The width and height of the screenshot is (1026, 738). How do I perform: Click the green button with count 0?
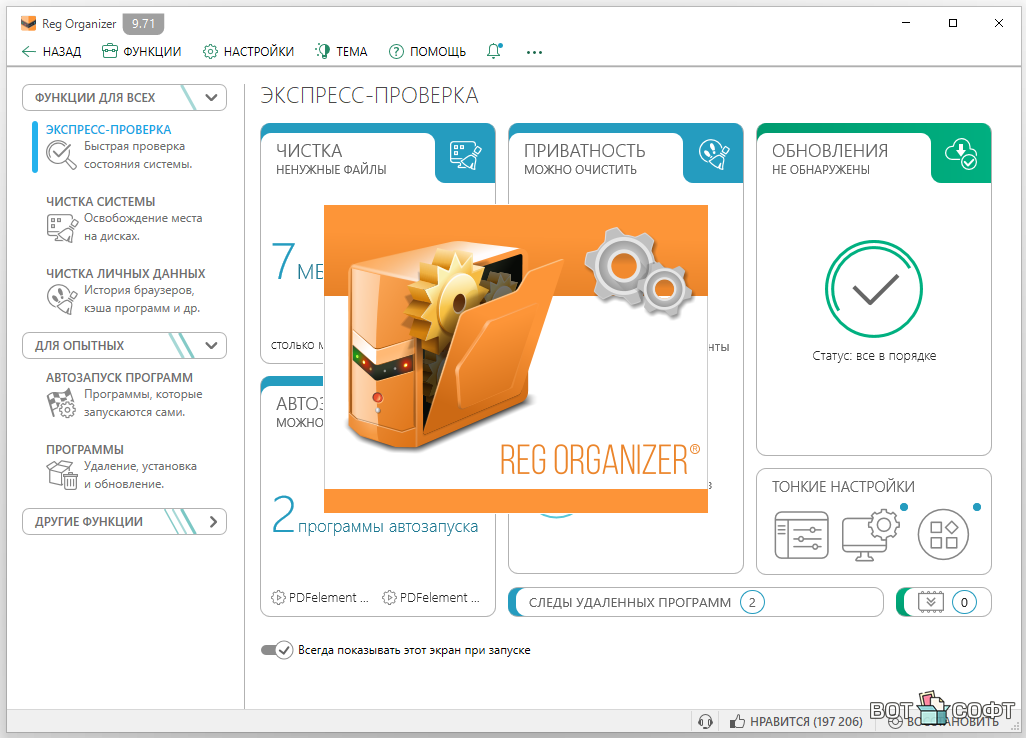click(944, 603)
